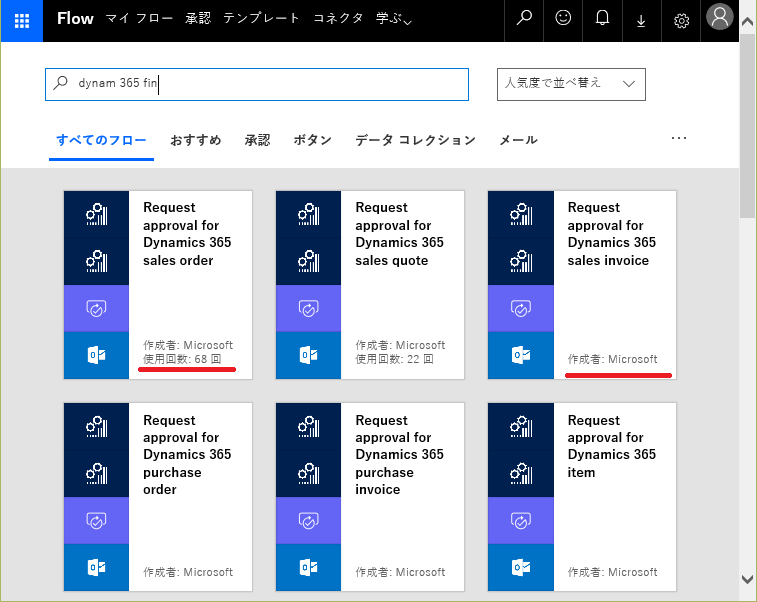Screen dimensions: 757x602
Task: Click the Approvals icon on sales quote card
Action: pos(308,308)
